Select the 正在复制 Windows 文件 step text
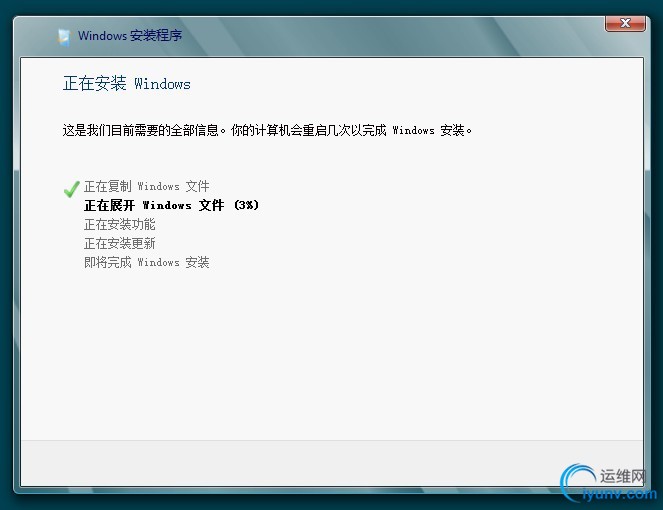663x510 pixels. coord(146,186)
